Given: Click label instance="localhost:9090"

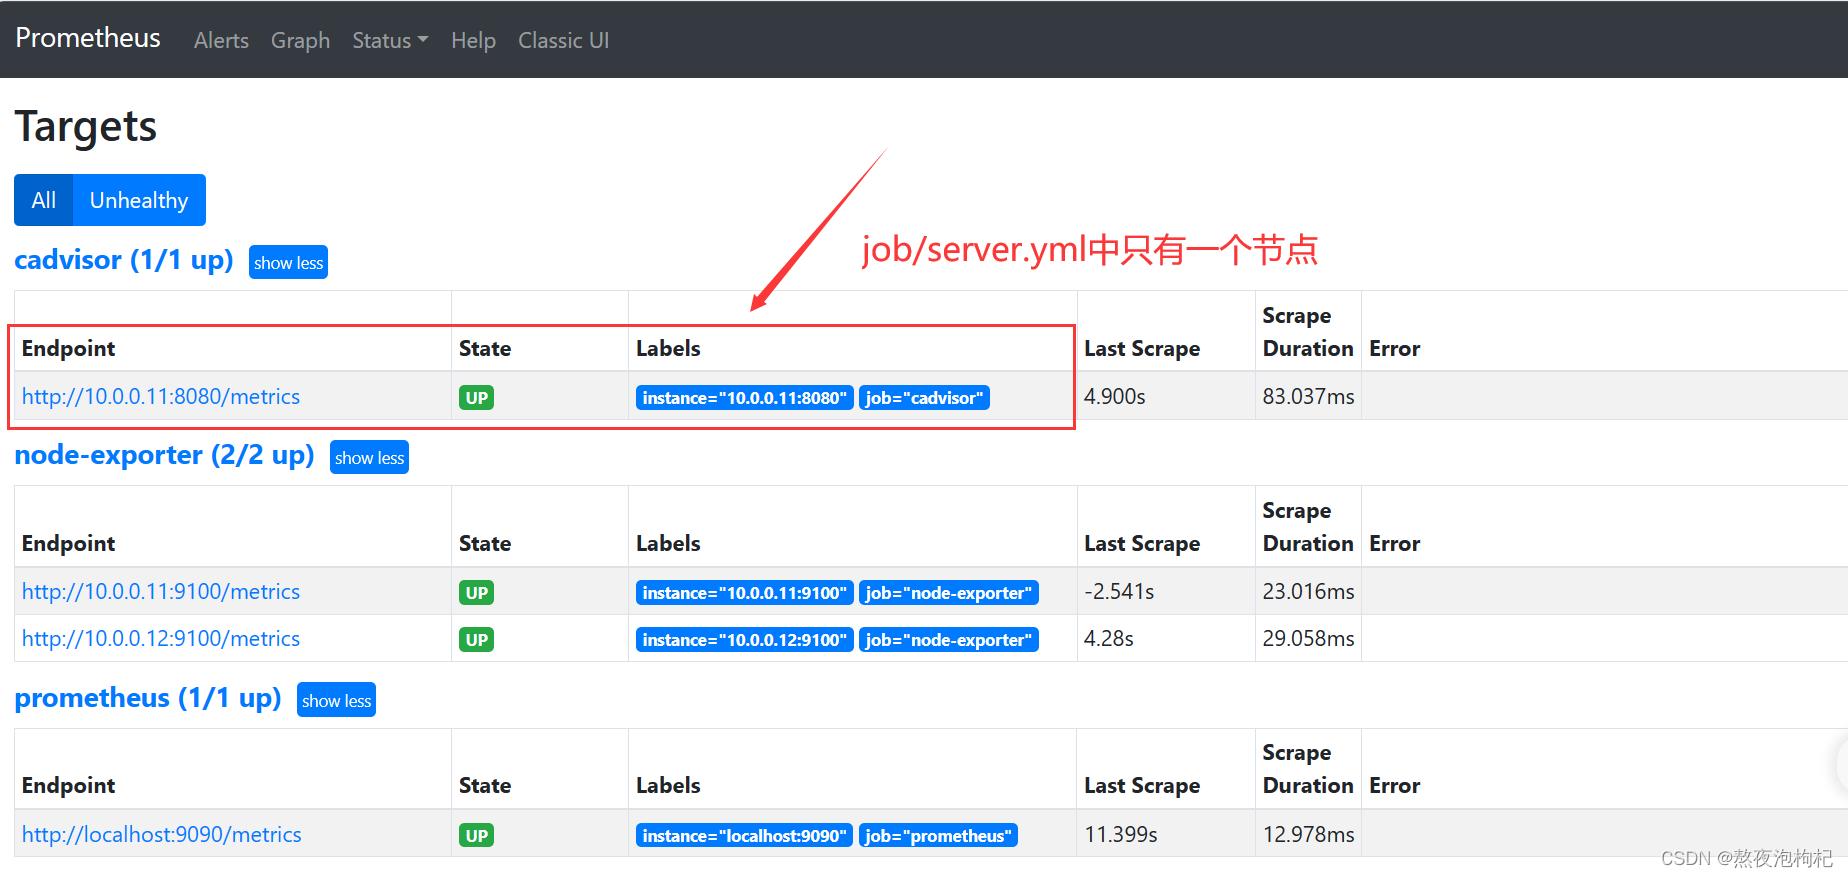Looking at the screenshot, I should [x=745, y=835].
